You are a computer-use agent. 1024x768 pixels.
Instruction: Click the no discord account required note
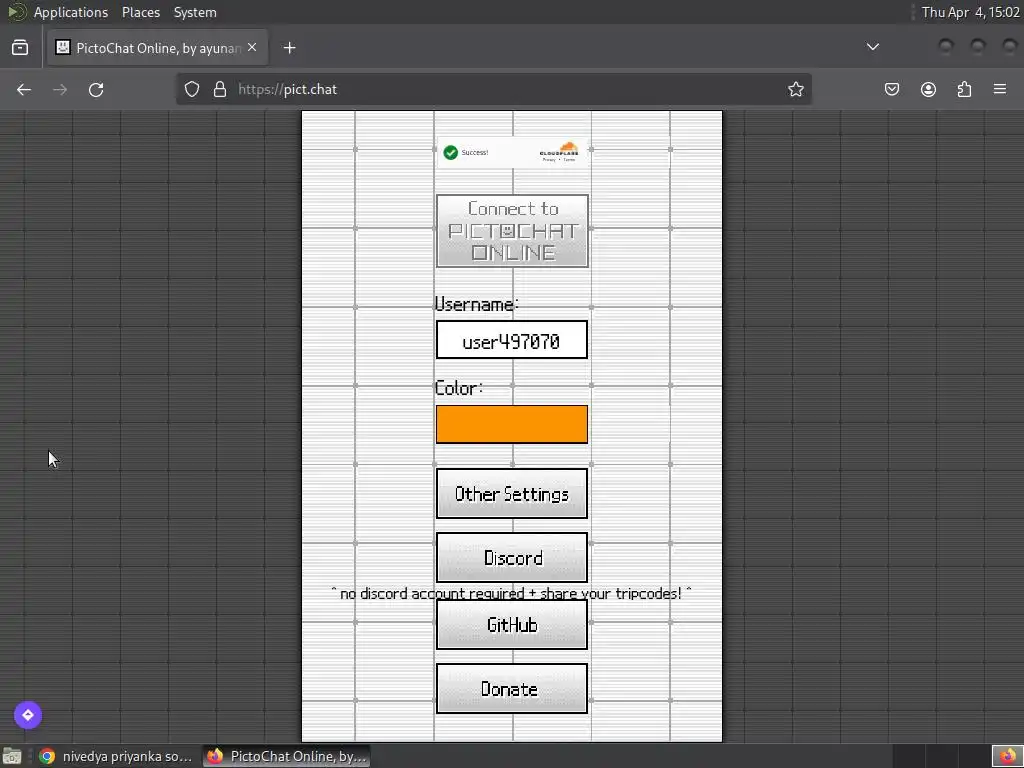(x=511, y=593)
